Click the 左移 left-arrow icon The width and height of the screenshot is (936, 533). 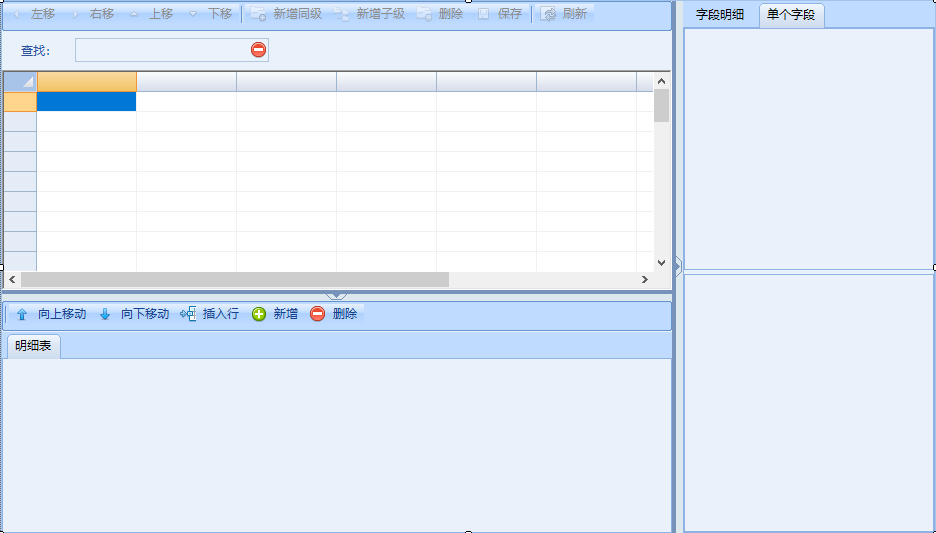(x=16, y=14)
